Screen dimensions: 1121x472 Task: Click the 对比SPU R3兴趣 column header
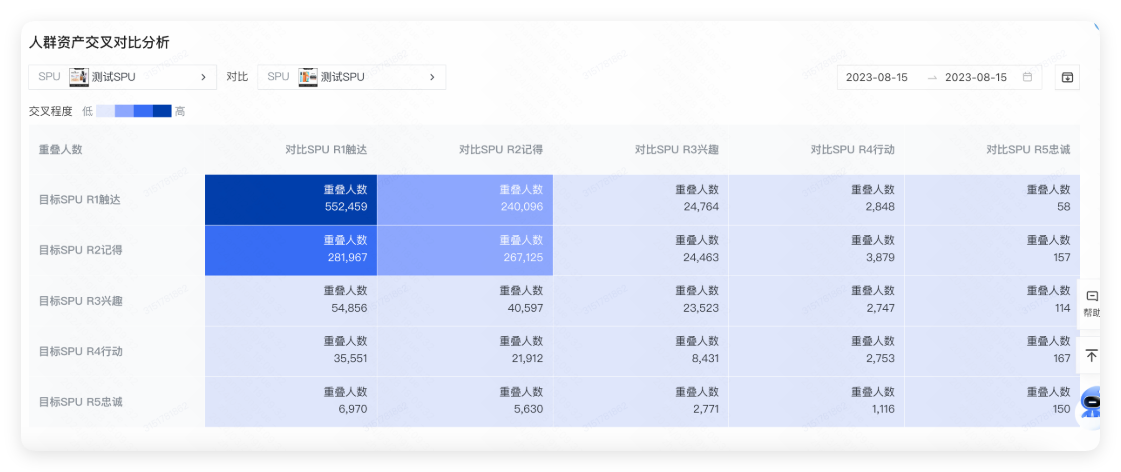pos(676,149)
